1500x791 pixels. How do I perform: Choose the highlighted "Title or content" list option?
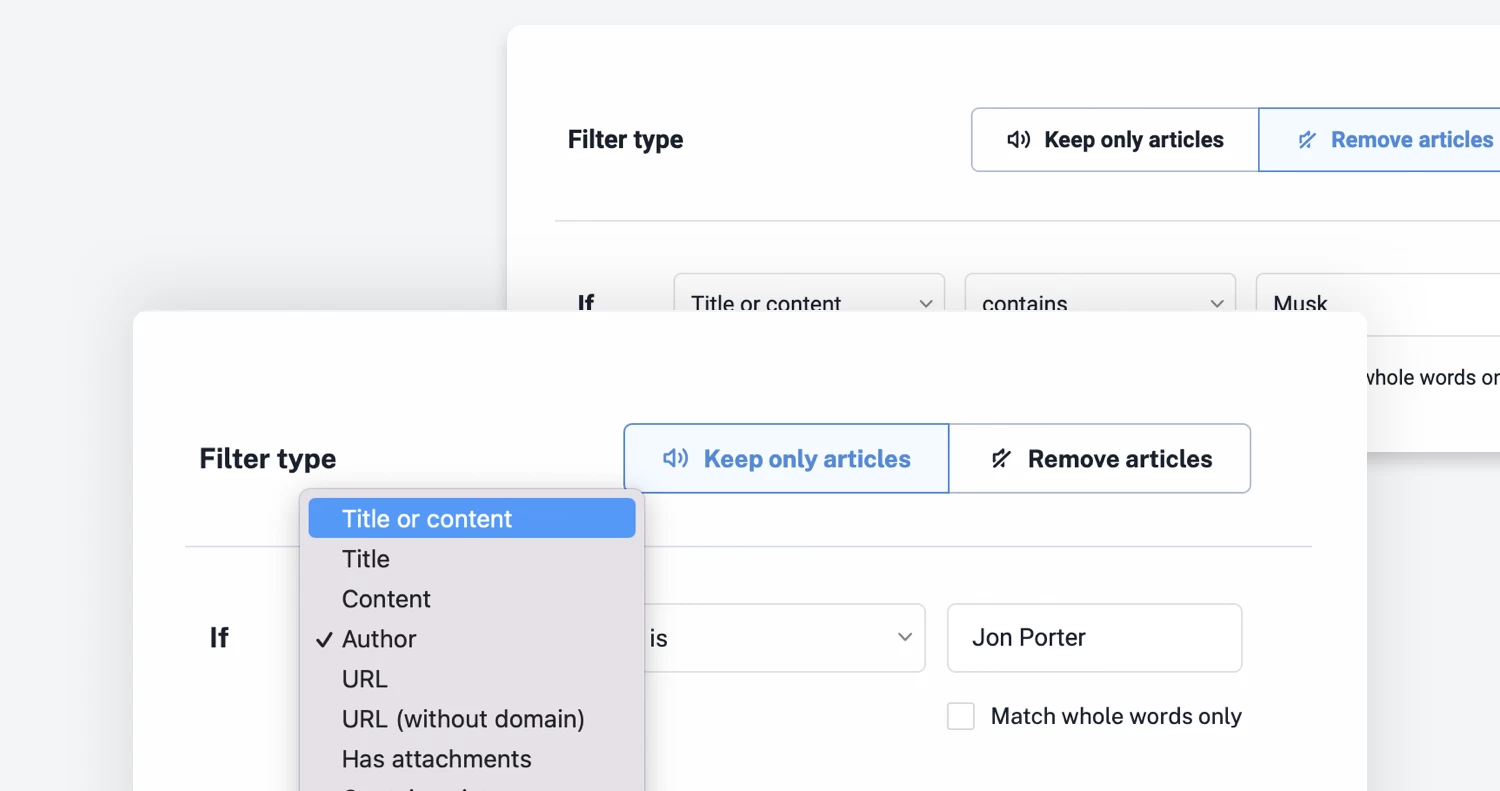(472, 519)
